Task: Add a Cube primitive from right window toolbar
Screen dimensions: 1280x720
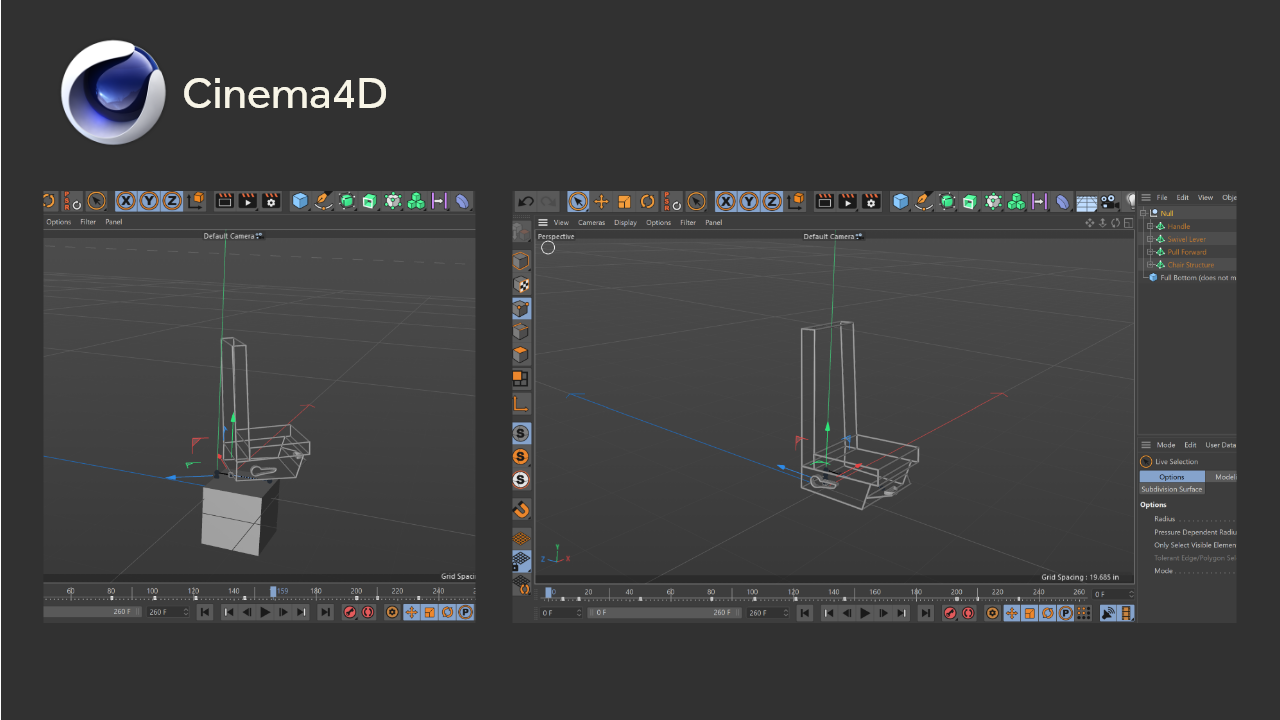Action: [x=900, y=202]
